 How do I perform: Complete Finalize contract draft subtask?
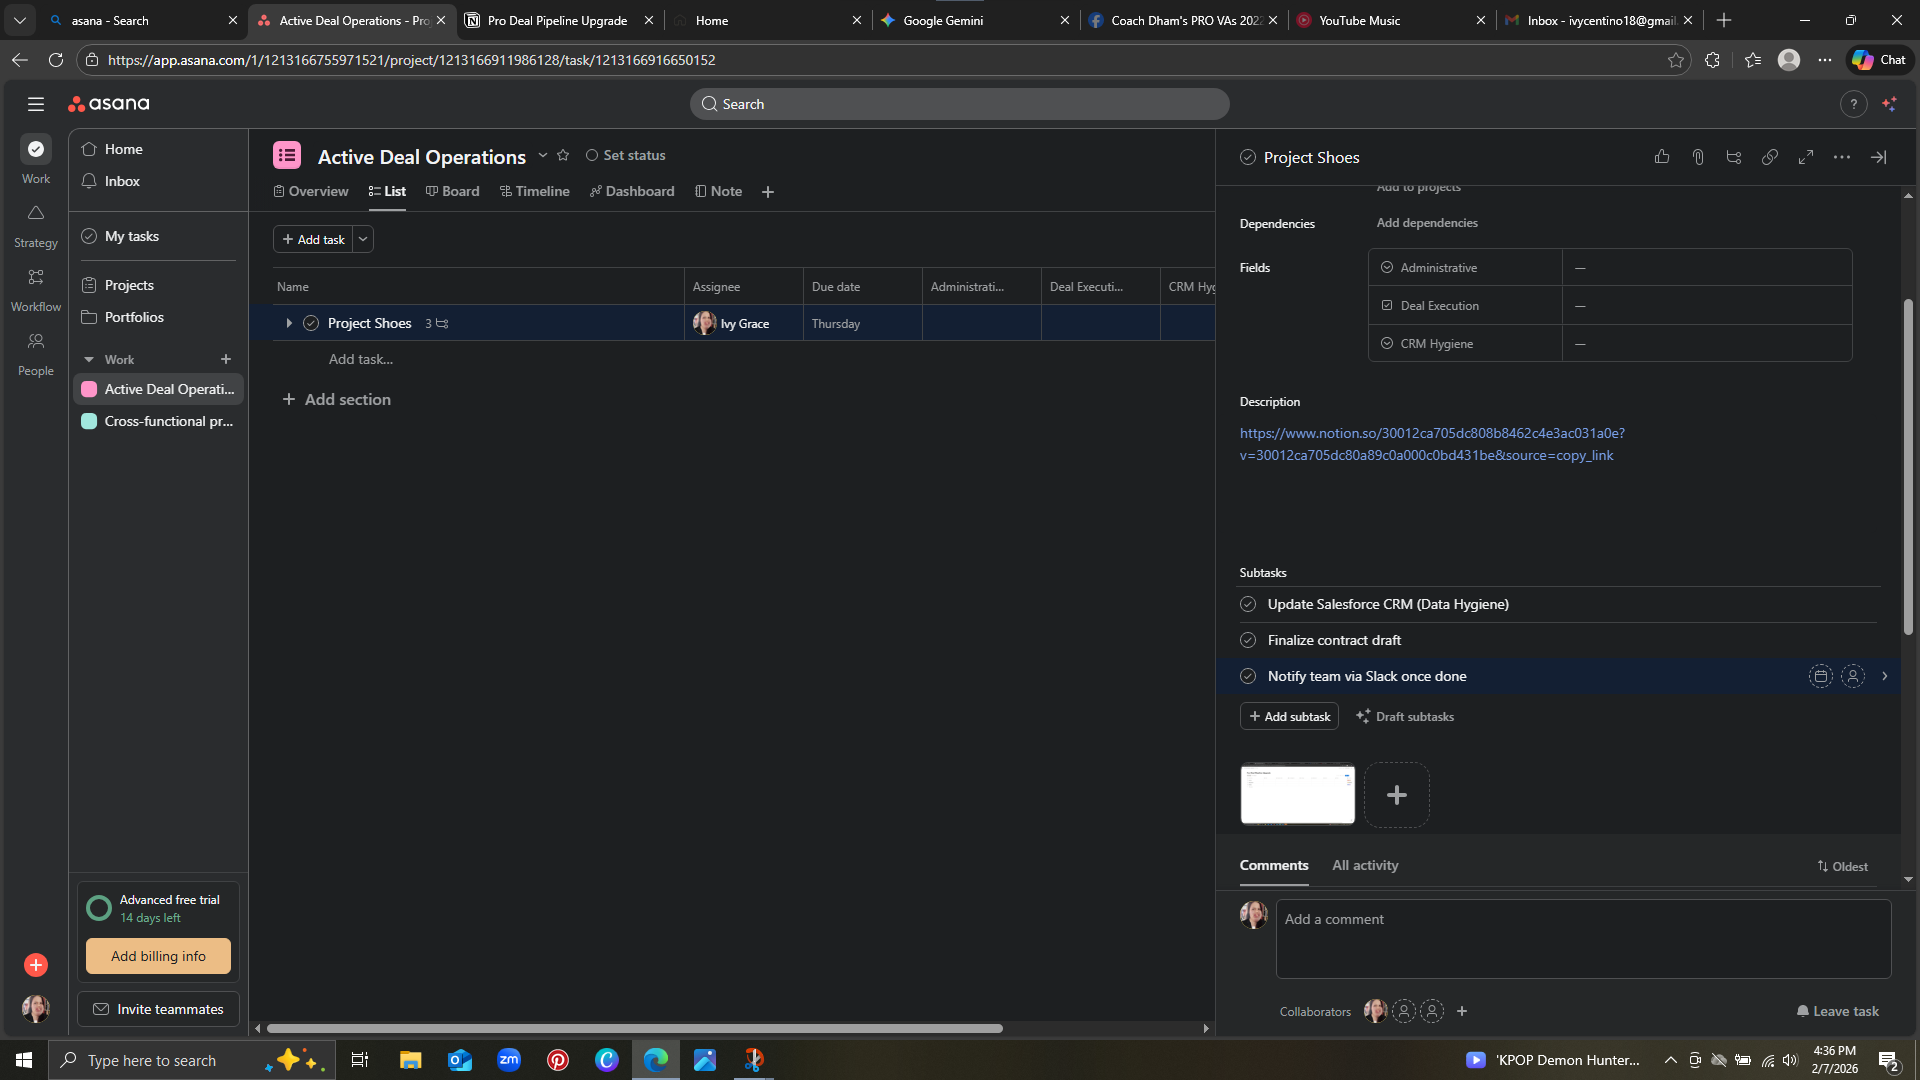pyautogui.click(x=1248, y=640)
